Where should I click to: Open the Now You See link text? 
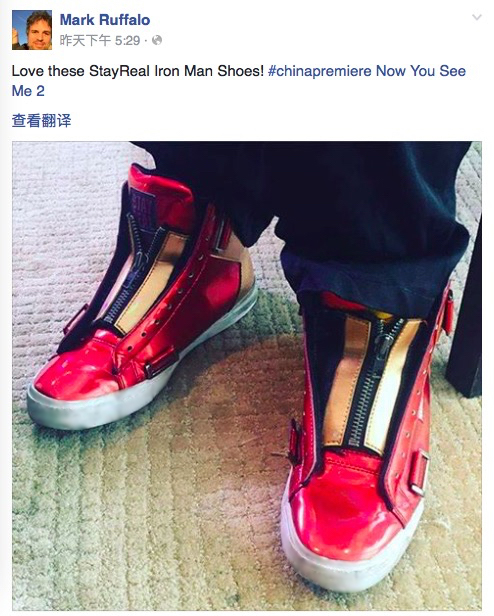tap(421, 71)
